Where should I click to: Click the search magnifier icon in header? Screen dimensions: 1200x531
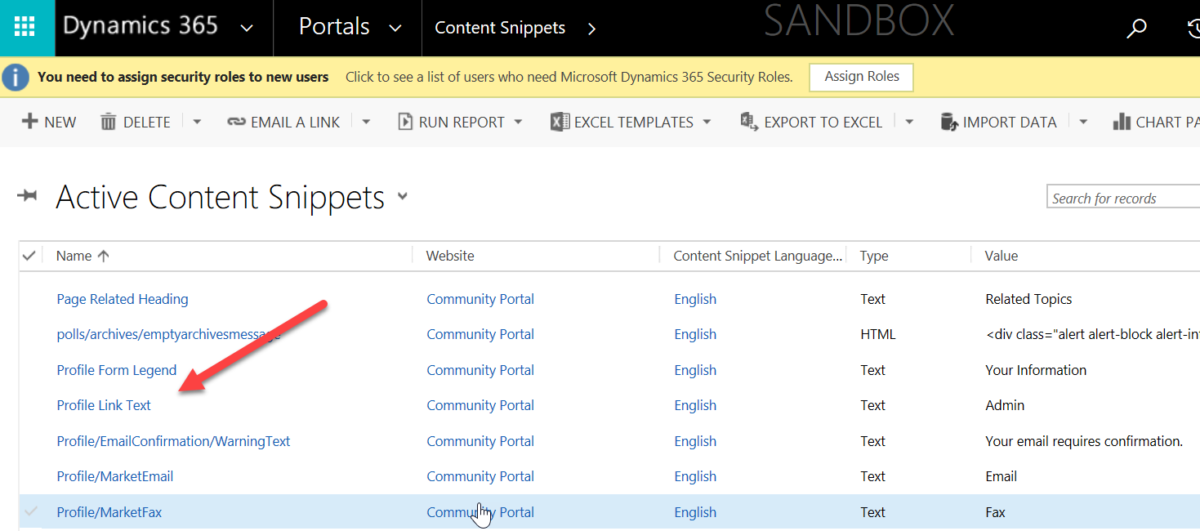pos(1136,28)
